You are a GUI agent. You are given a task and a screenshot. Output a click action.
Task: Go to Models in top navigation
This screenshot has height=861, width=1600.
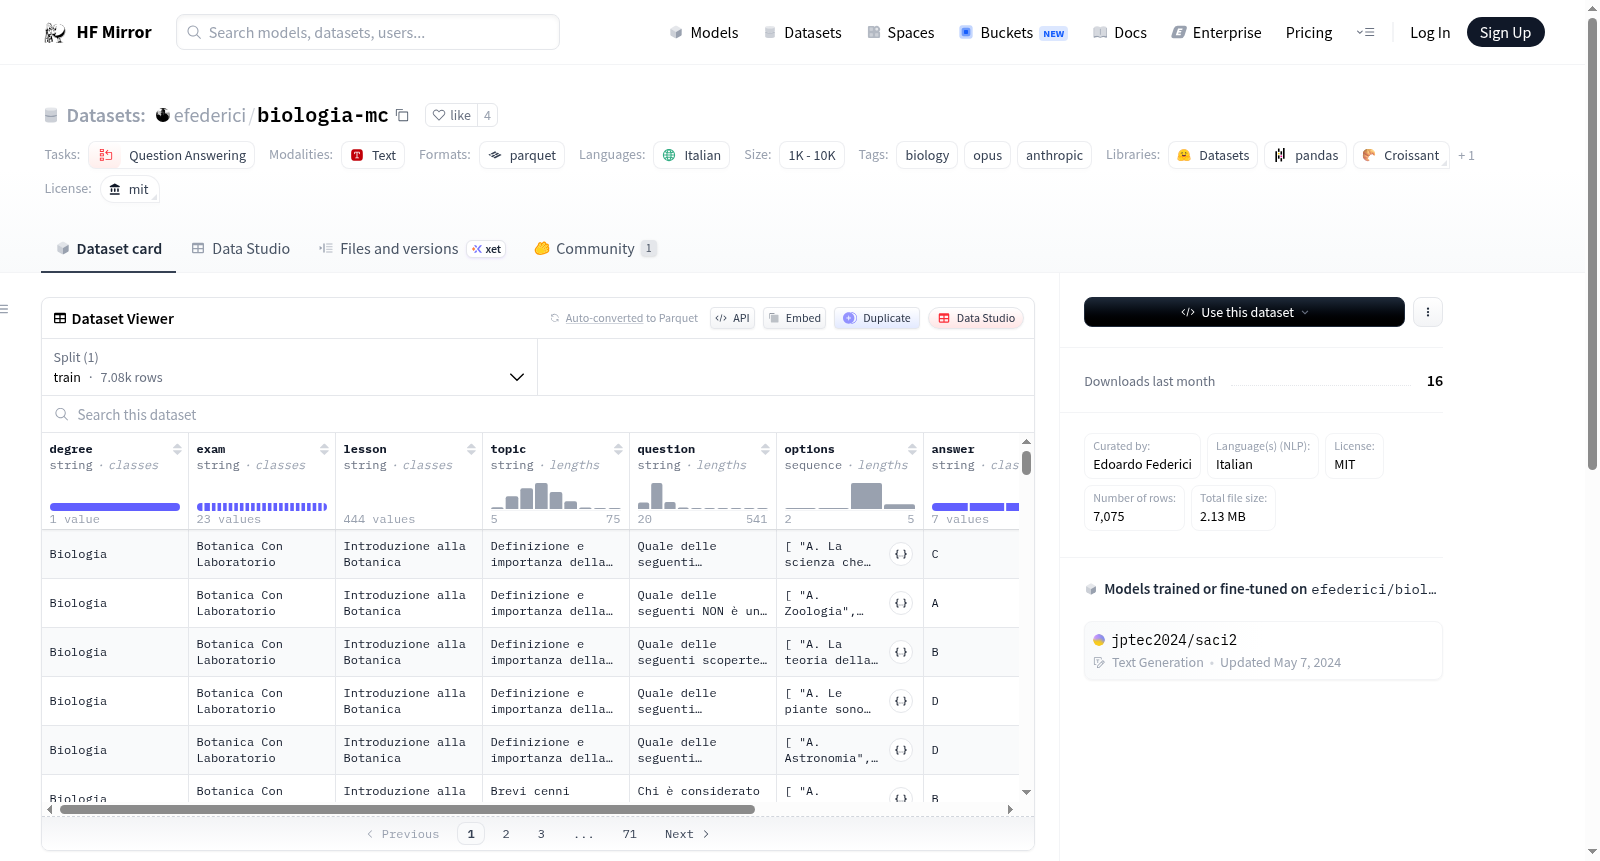pos(704,32)
